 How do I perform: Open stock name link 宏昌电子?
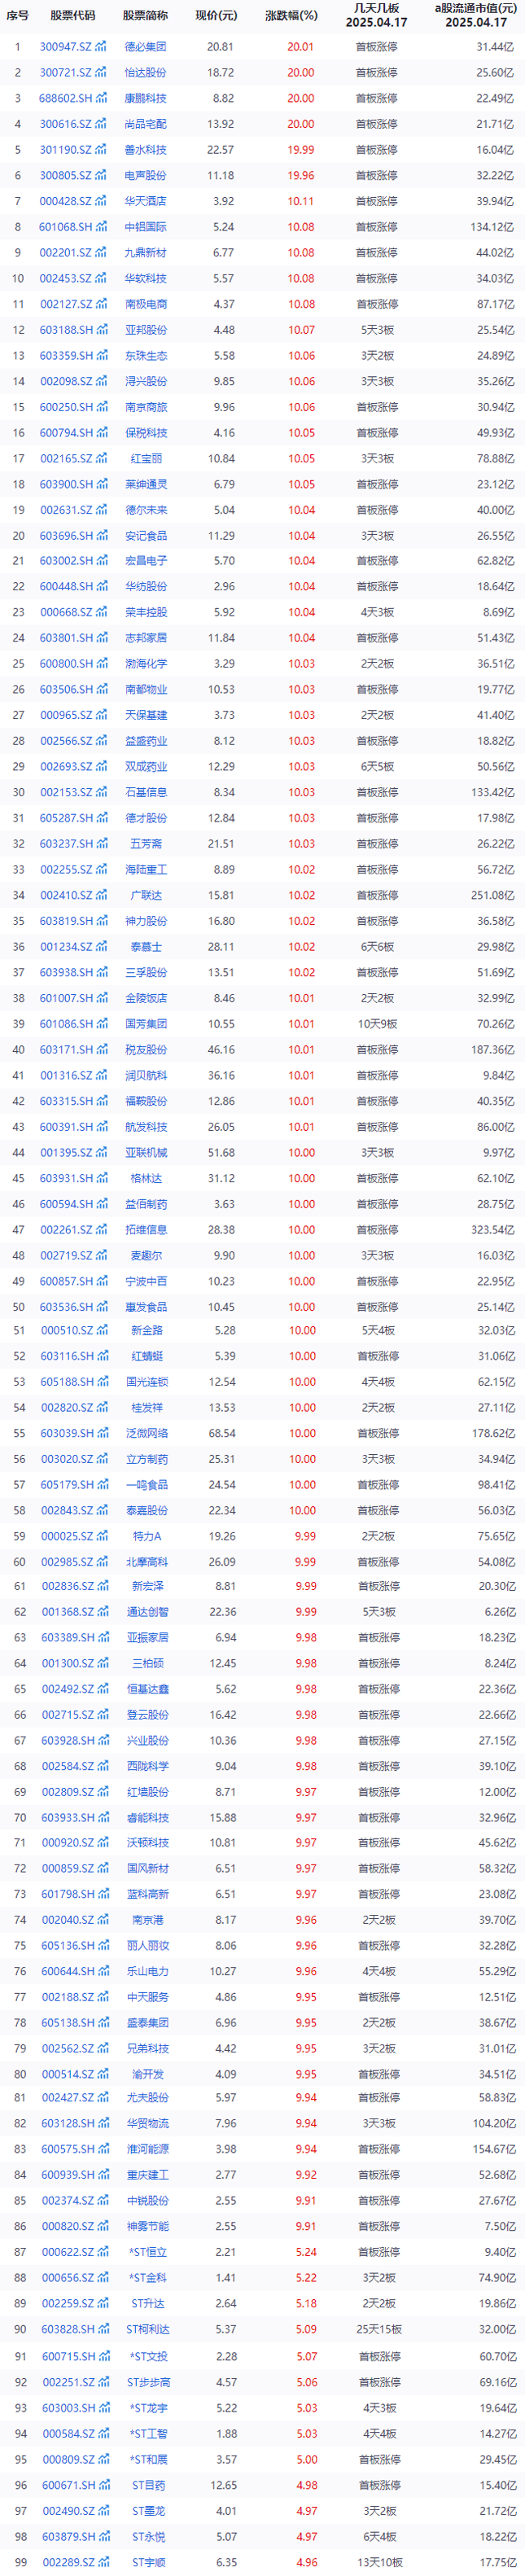point(146,561)
